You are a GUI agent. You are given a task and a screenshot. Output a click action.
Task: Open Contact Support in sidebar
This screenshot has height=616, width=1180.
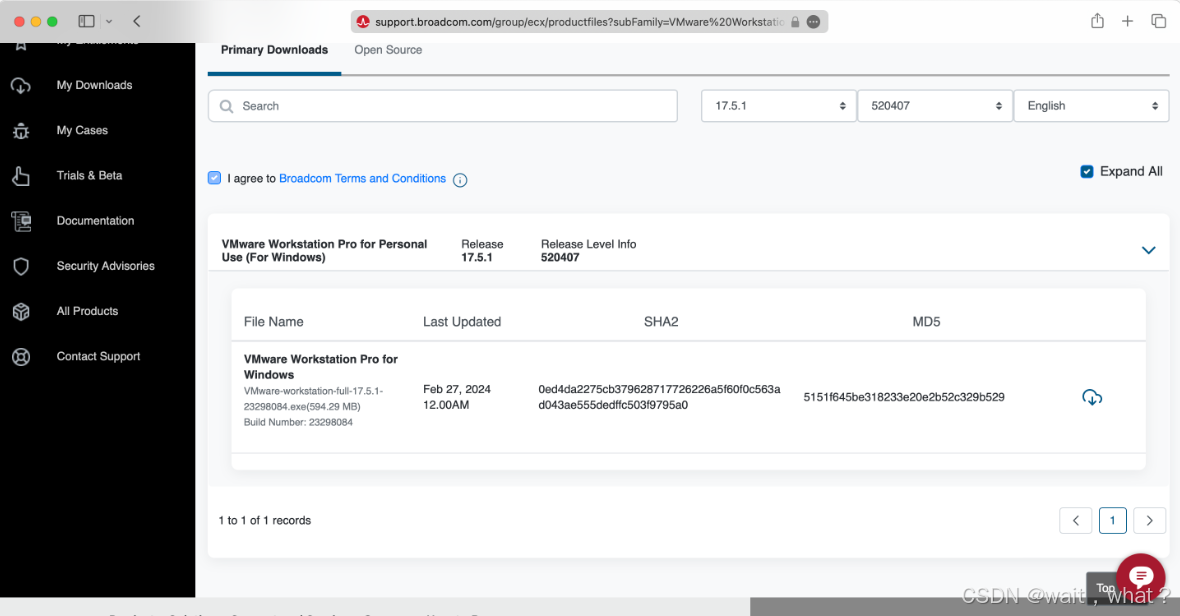click(99, 357)
